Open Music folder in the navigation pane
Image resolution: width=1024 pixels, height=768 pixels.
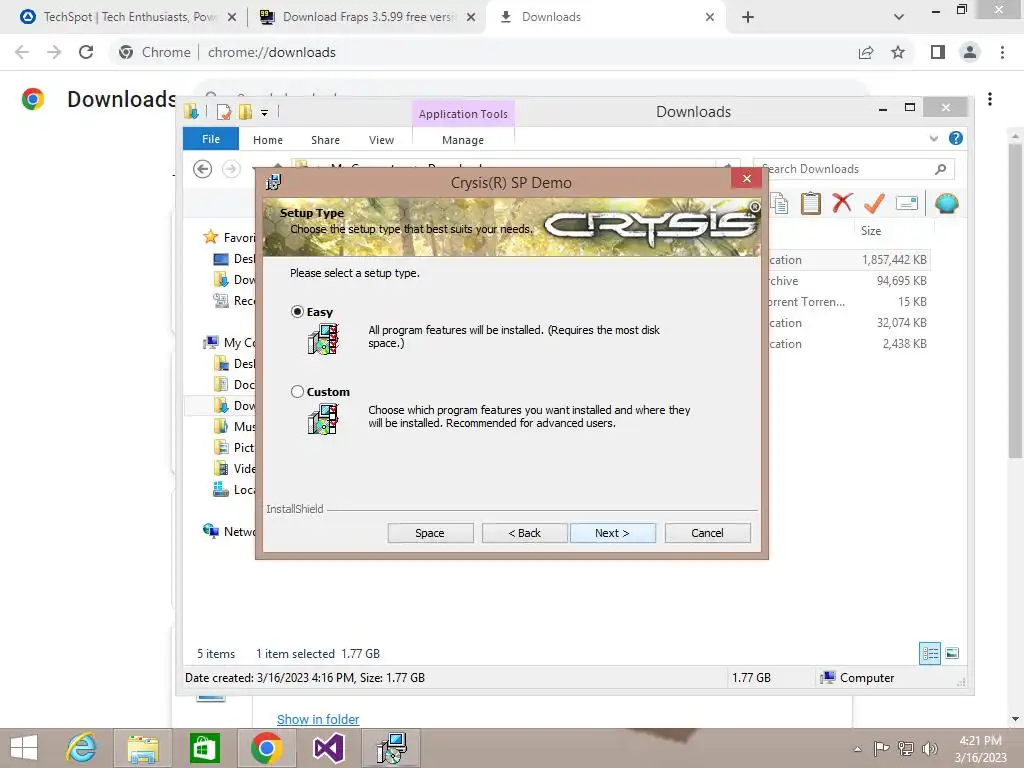(234, 426)
